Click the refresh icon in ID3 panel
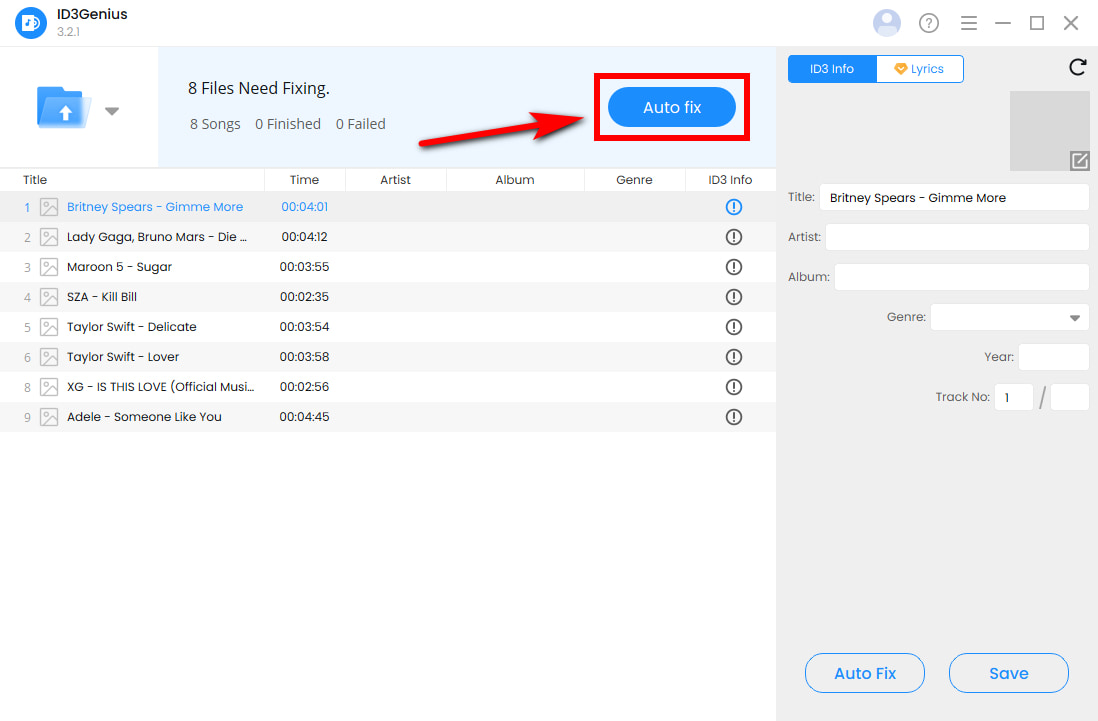Screen dimensions: 1098x721 pyautogui.click(x=1078, y=67)
